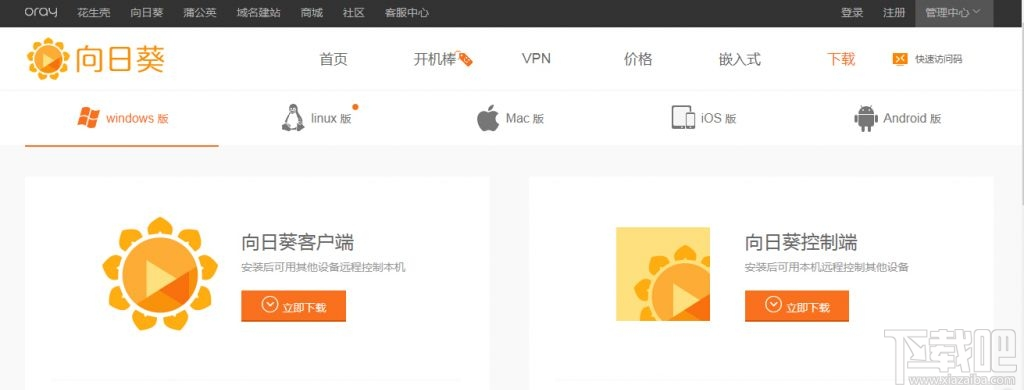The image size is (1024, 390).
Task: Click the iOS devices icon
Action: [683, 118]
